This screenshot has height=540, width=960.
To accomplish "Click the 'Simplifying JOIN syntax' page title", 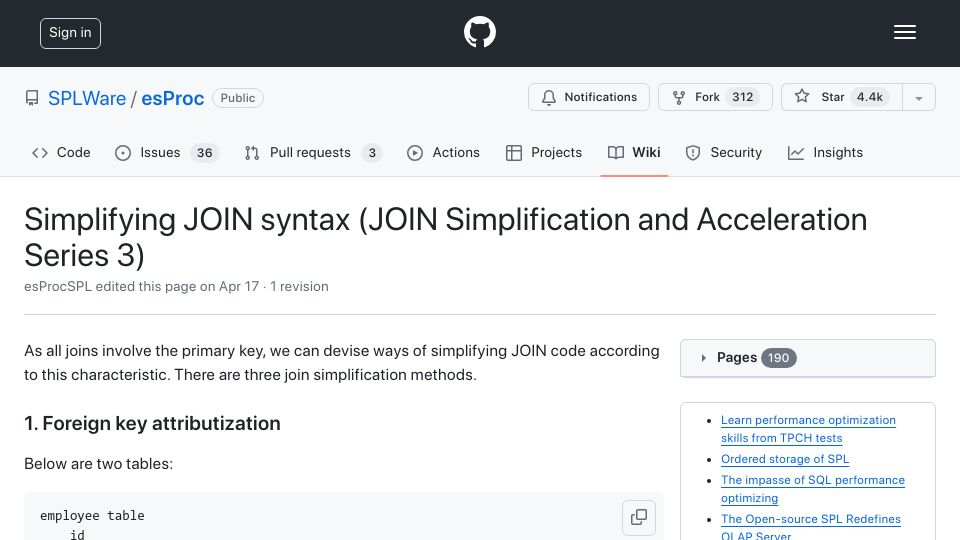I will pyautogui.click(x=446, y=238).
